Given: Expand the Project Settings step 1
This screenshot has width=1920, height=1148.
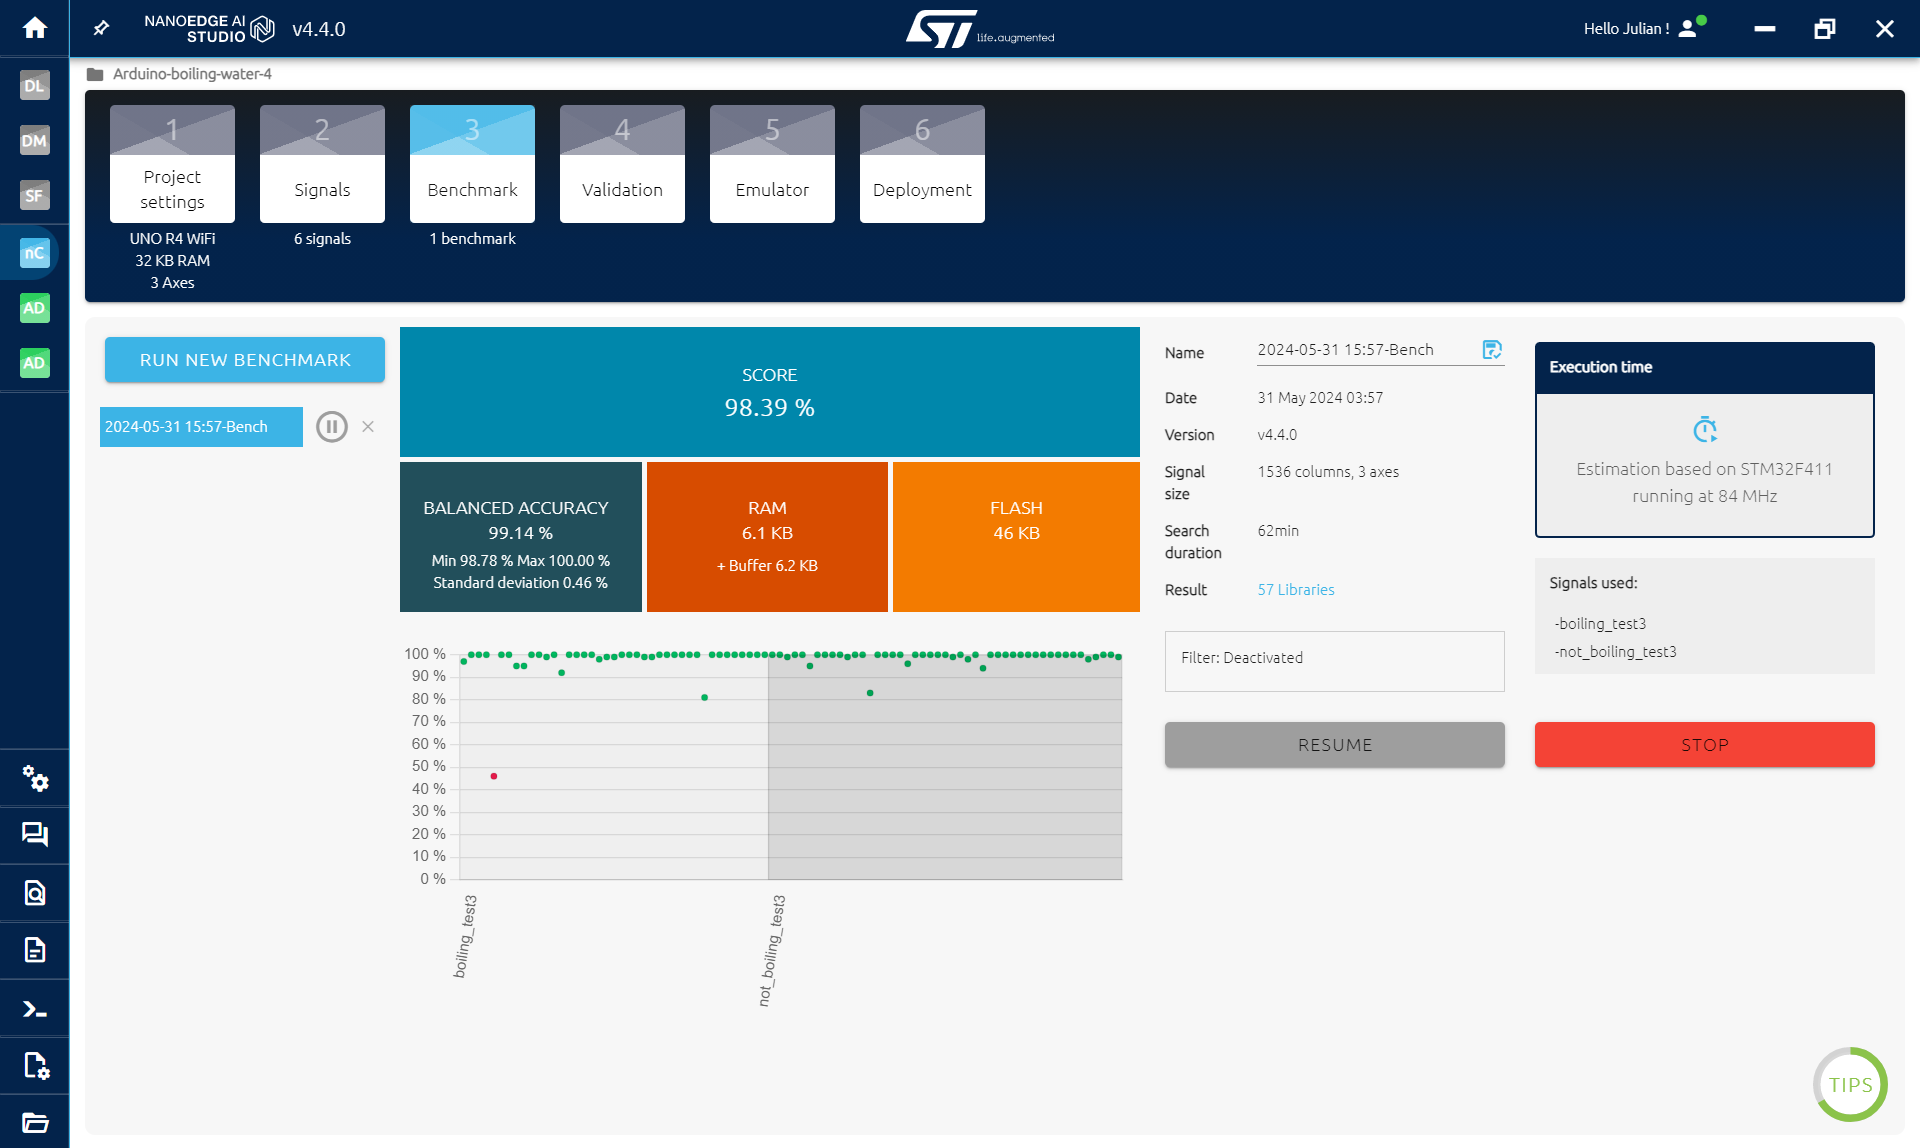Looking at the screenshot, I should (x=171, y=163).
